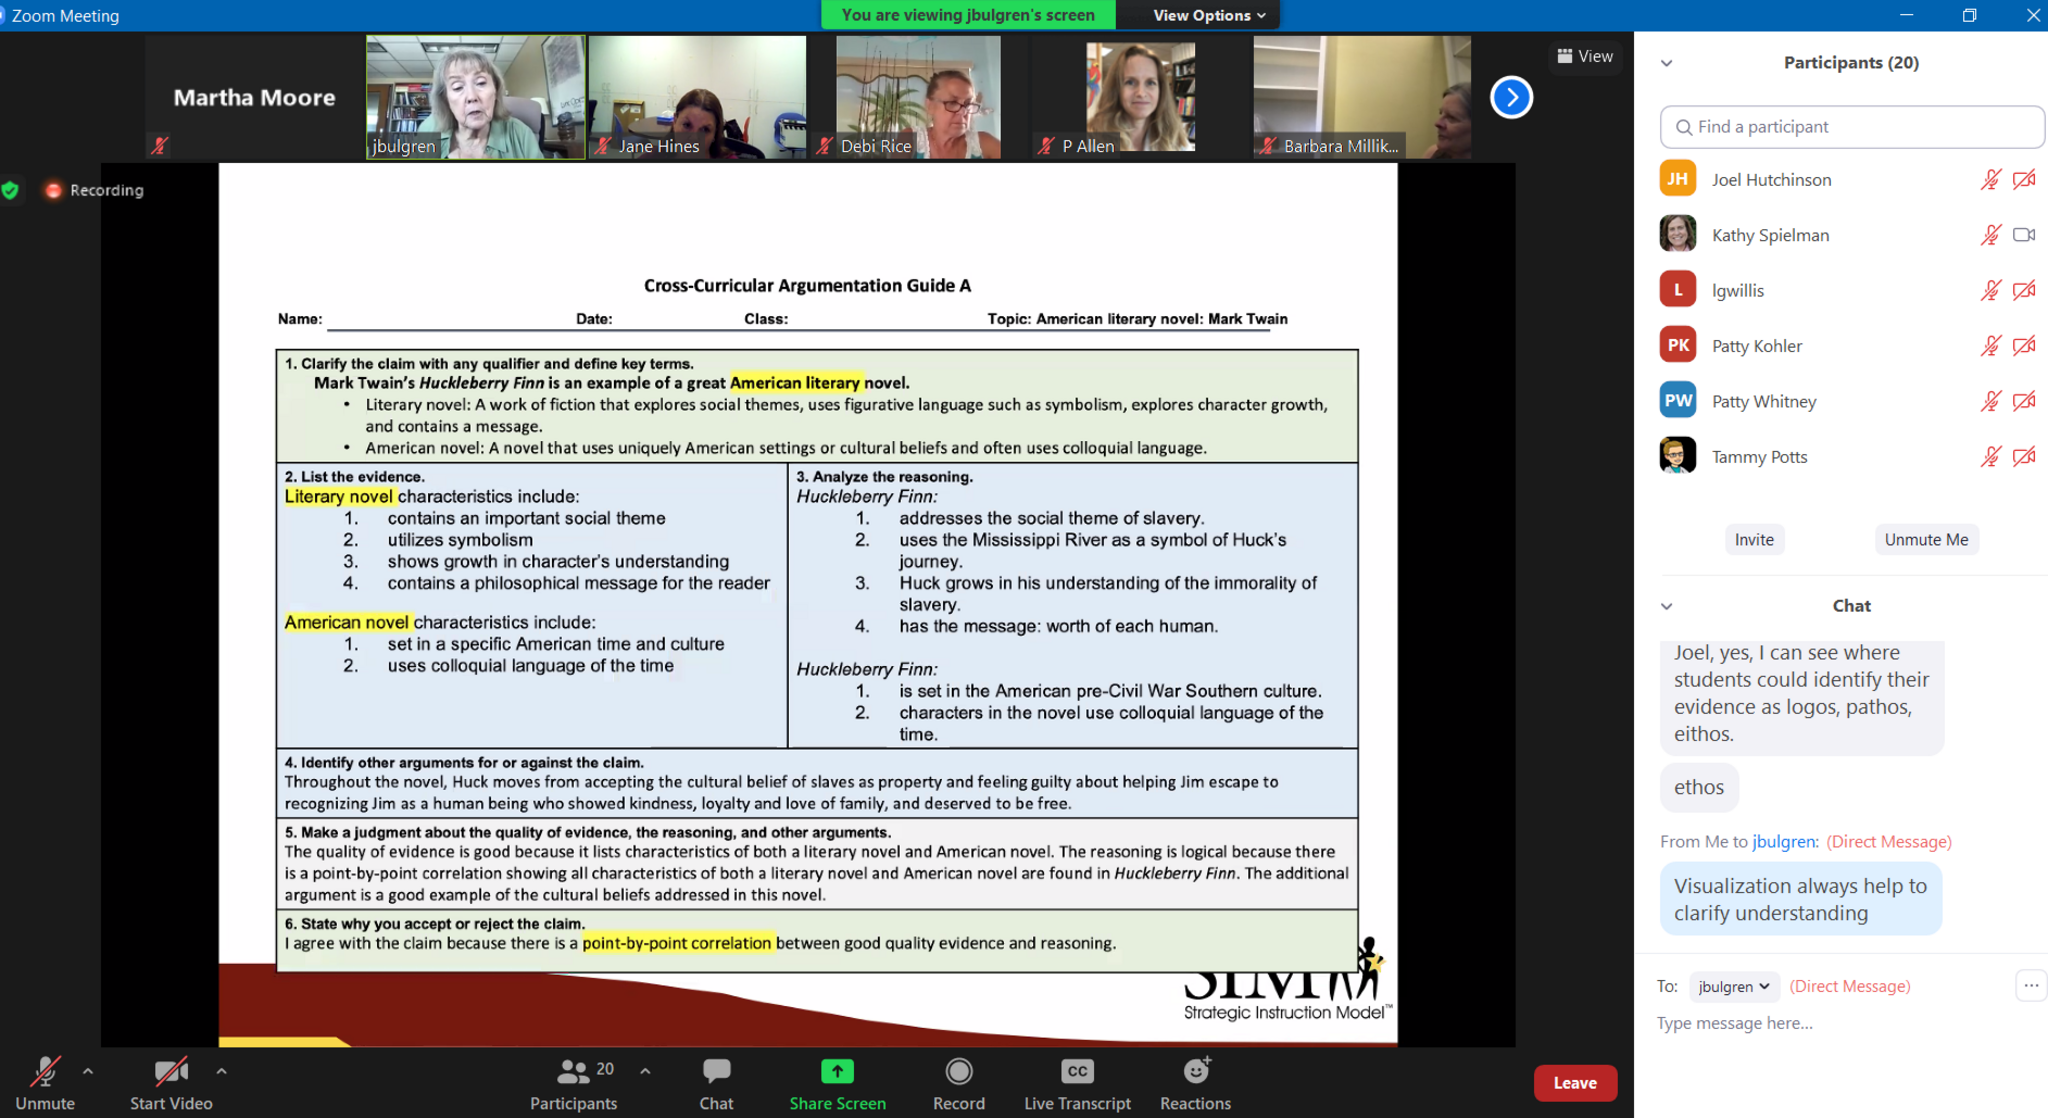This screenshot has height=1118, width=2048.
Task: Click the Unmute Me button
Action: pyautogui.click(x=1925, y=540)
